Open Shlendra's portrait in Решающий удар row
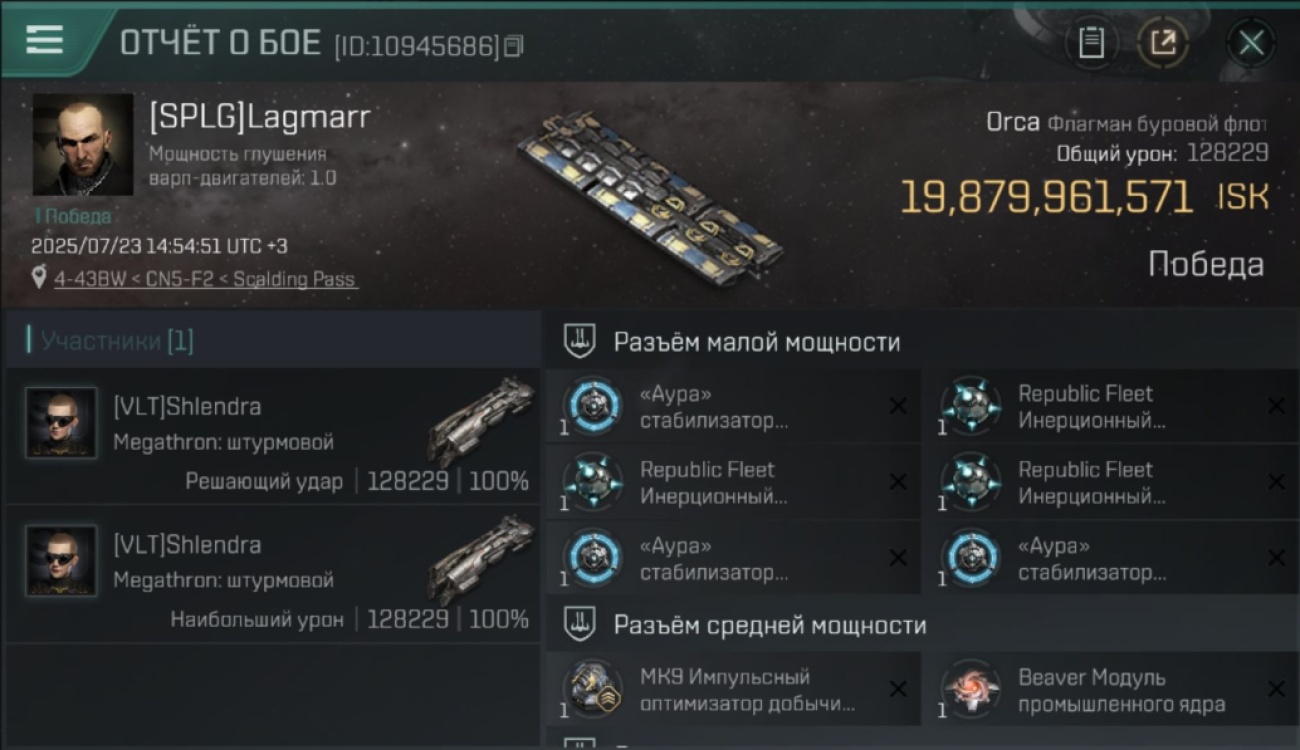This screenshot has width=1300, height=750. (x=62, y=423)
